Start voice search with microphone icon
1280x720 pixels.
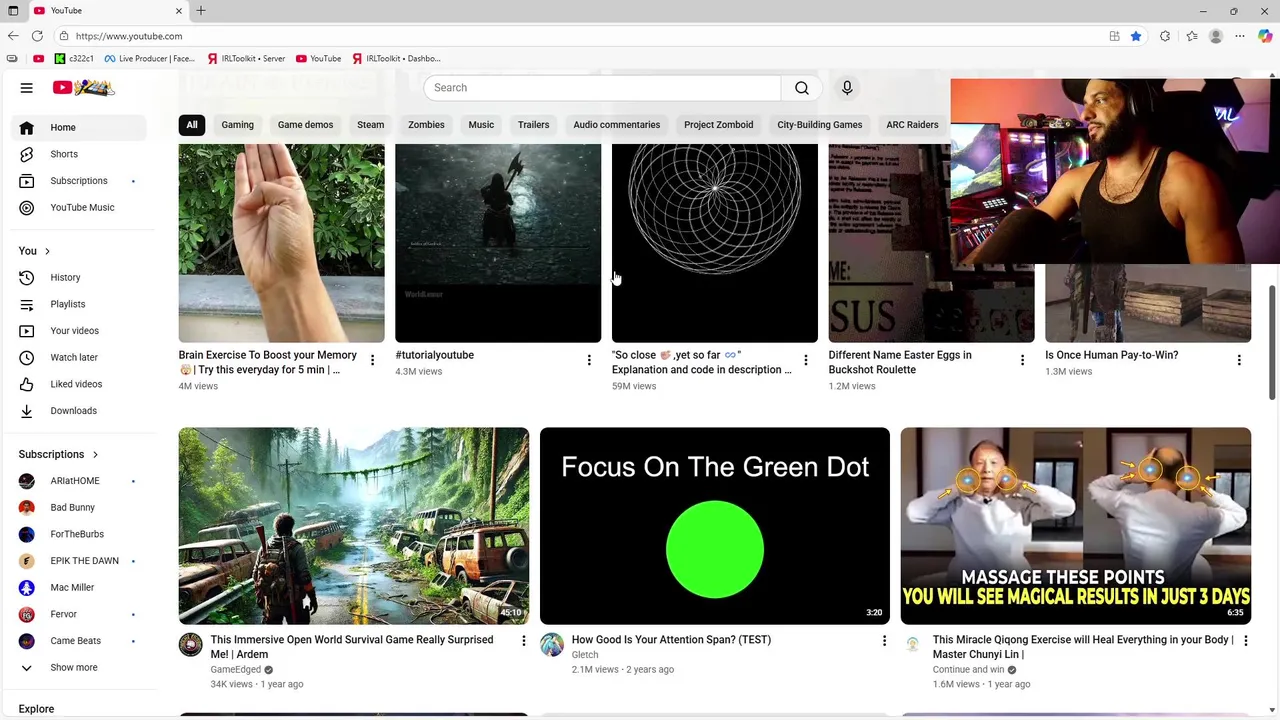[x=847, y=88]
